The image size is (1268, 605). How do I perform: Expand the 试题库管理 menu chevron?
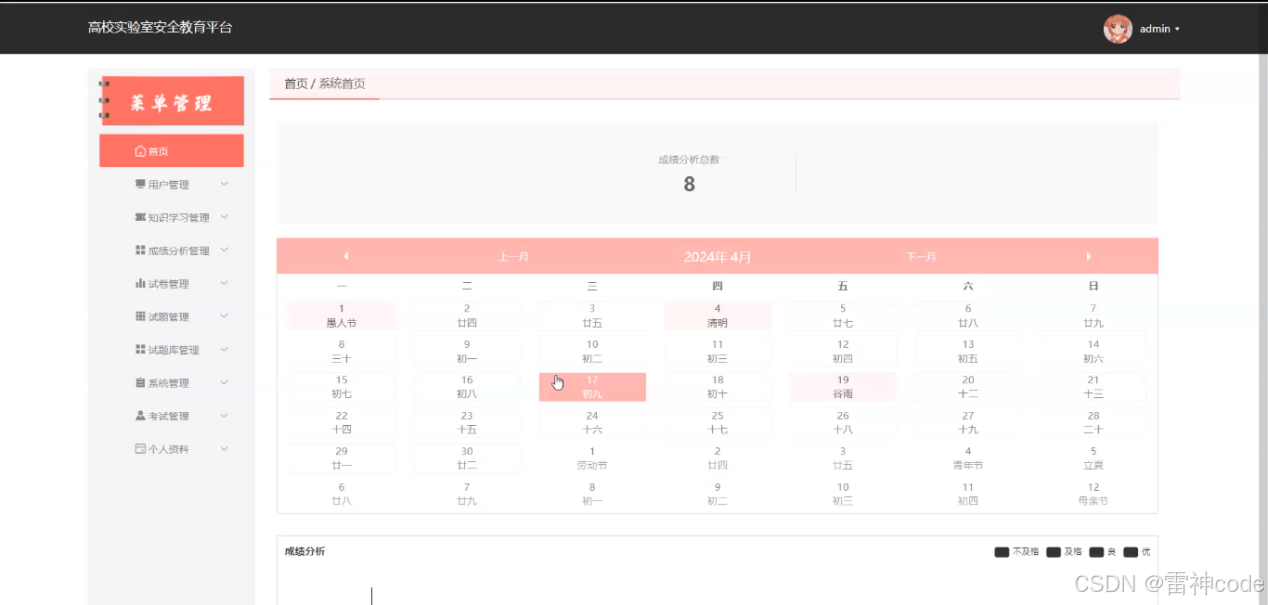[224, 349]
